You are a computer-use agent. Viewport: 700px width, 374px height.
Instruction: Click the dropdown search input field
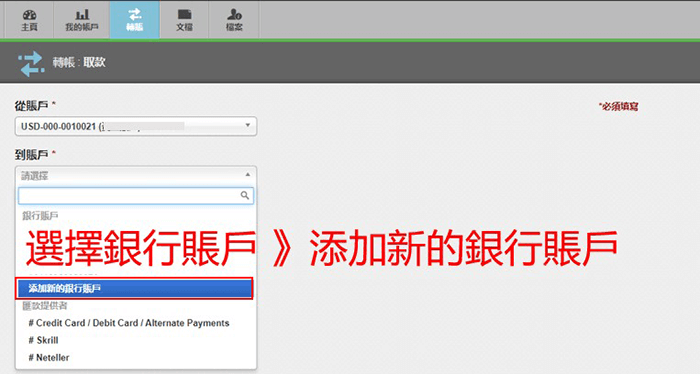(x=136, y=195)
